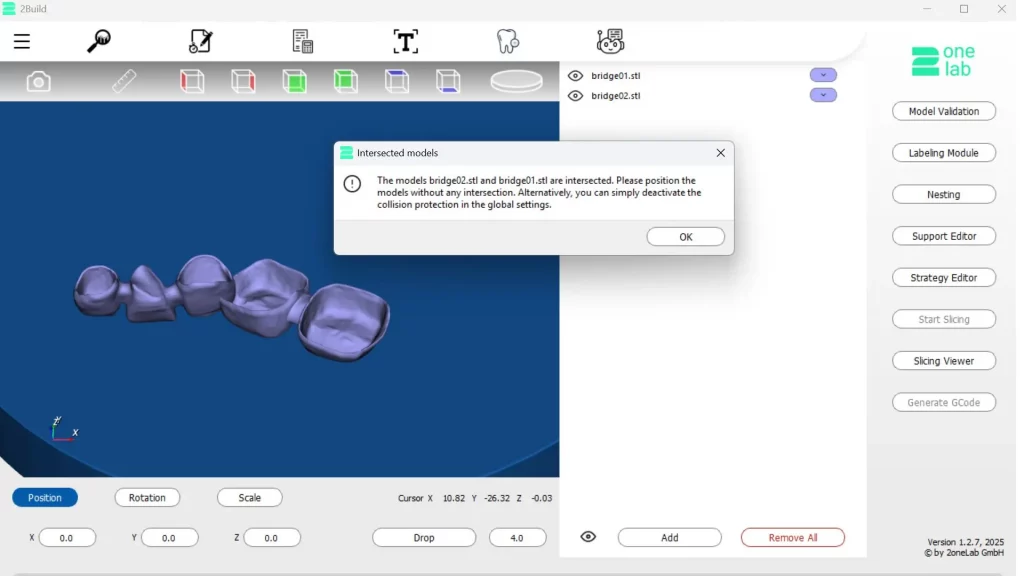Switch to the Rotation tab

click(x=147, y=498)
